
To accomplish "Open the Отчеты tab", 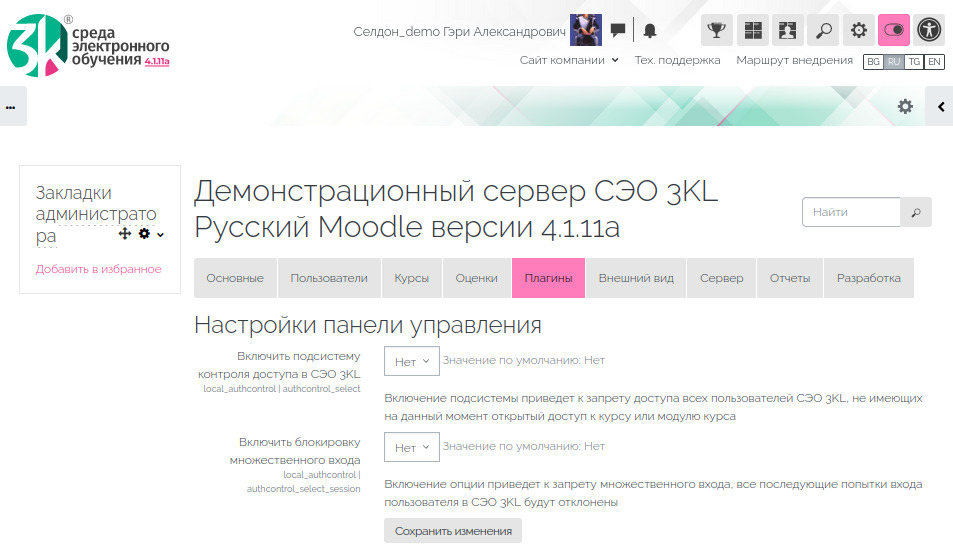I will coord(790,278).
